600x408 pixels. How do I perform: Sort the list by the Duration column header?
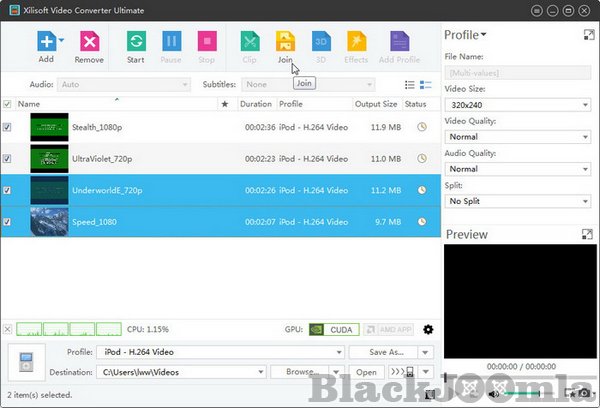coord(256,104)
